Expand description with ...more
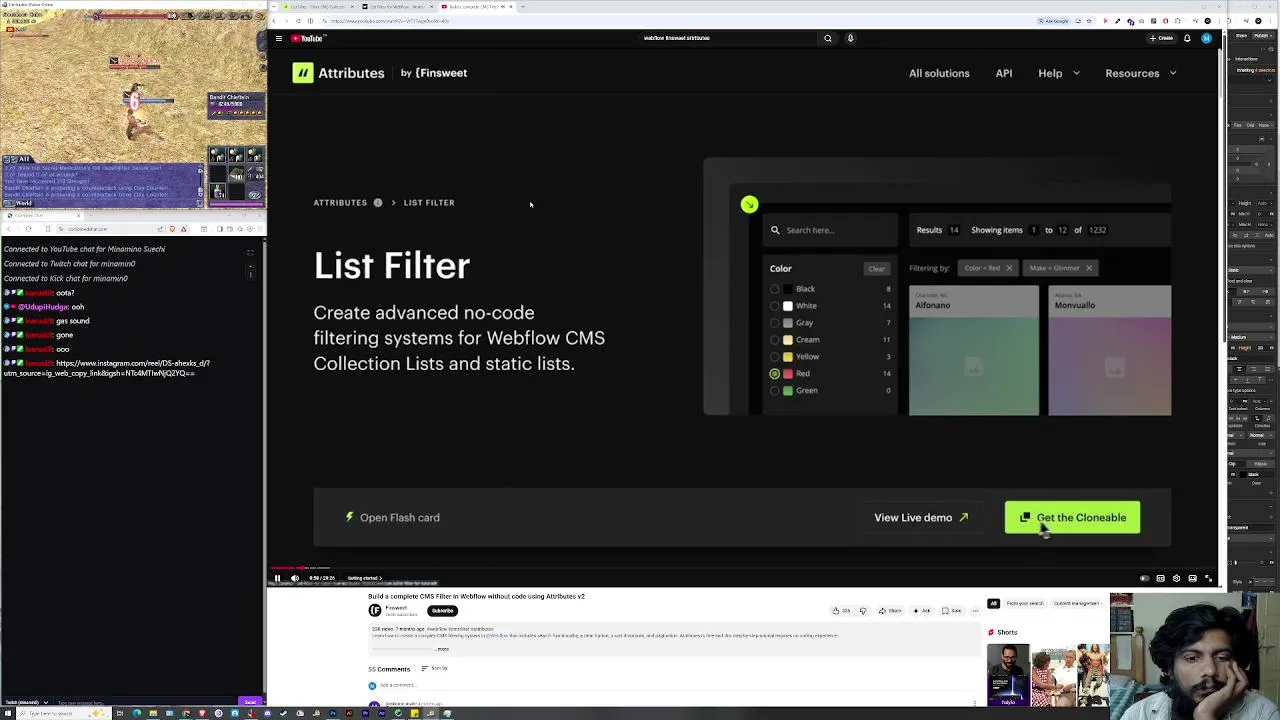This screenshot has height=720, width=1280. 441,648
